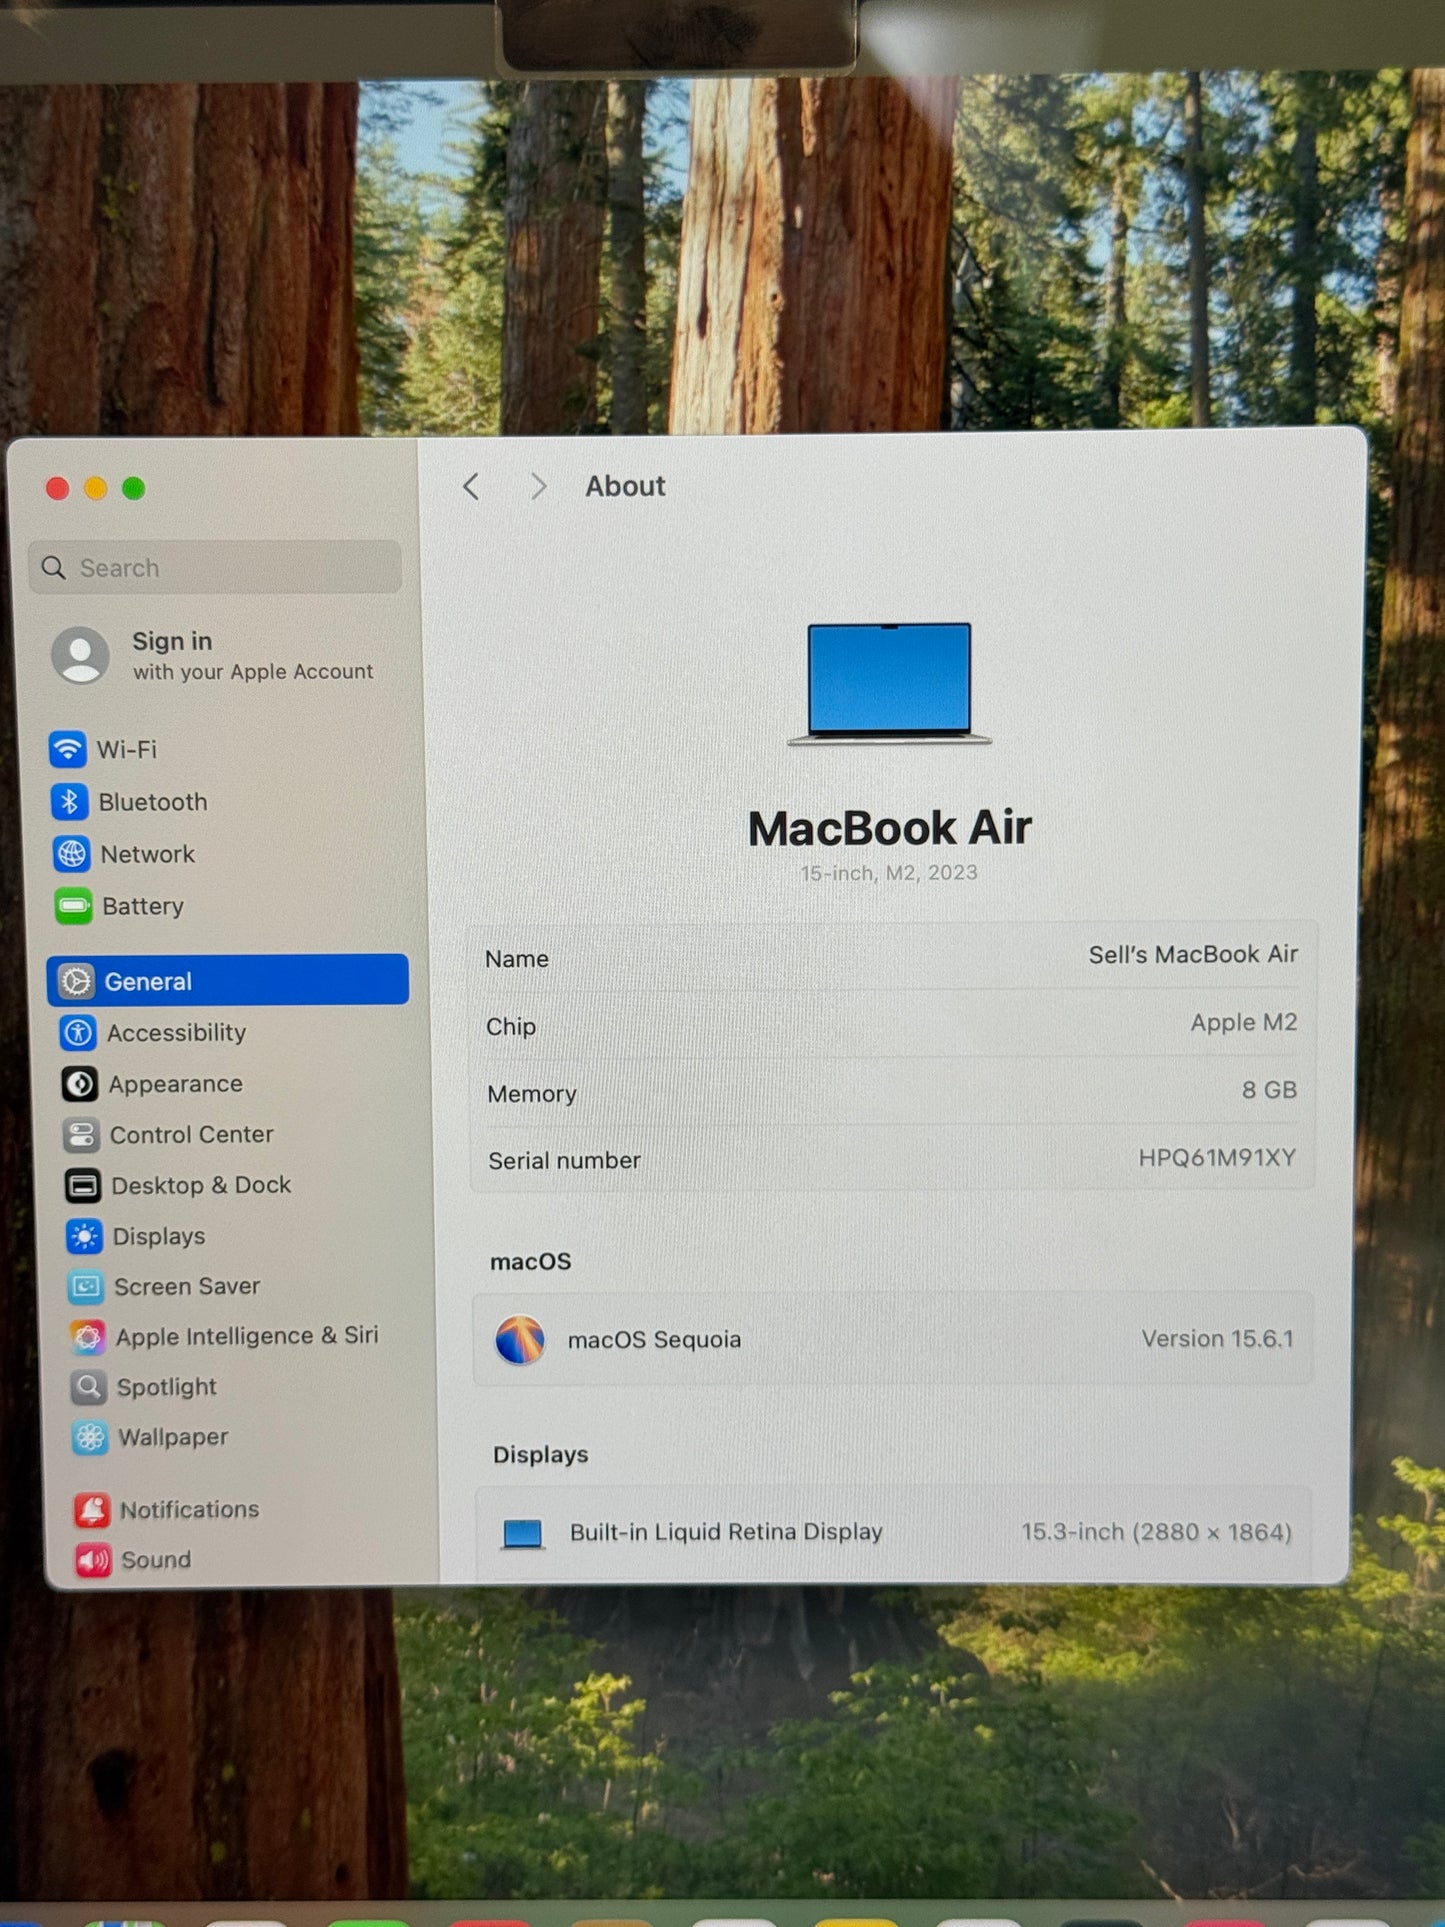Select Accessibility in the sidebar
Viewport: 1445px width, 1927px height.
click(x=177, y=1033)
